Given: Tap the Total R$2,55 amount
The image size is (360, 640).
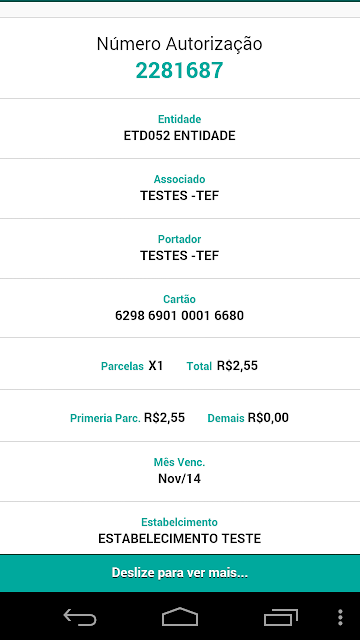Looking at the screenshot, I should click(x=237, y=366).
